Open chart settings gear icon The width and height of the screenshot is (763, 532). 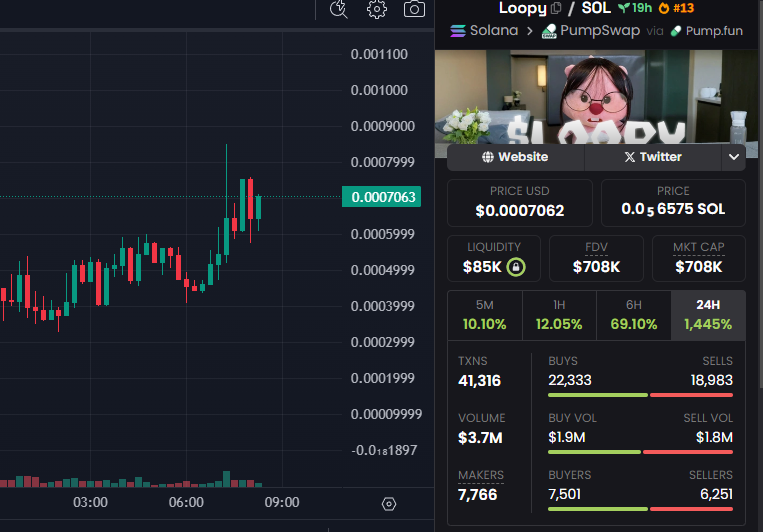(377, 9)
